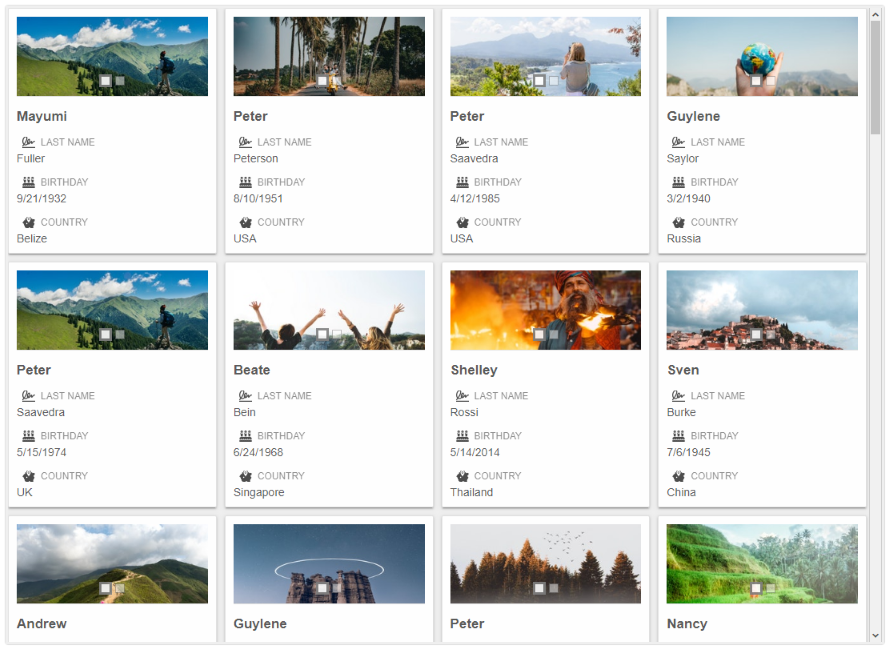
Task: Click the country icon above Belize
Action: click(x=28, y=222)
